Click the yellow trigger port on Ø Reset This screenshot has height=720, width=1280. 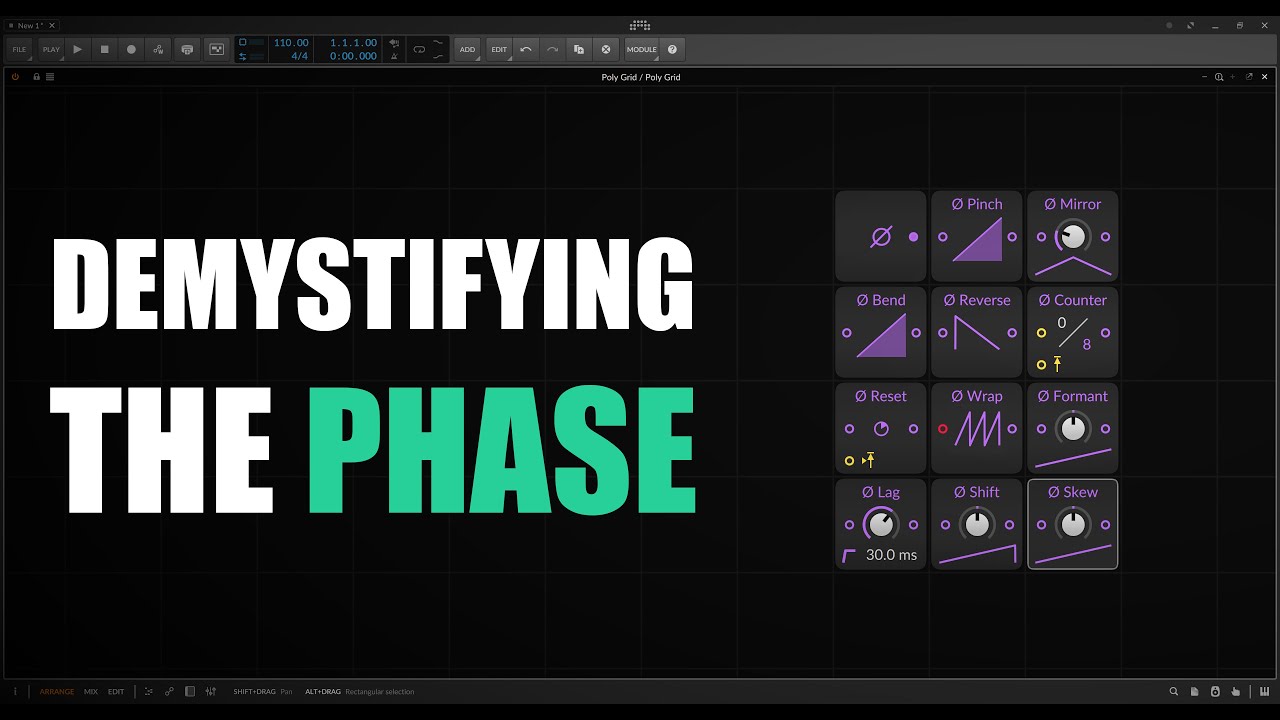point(849,461)
